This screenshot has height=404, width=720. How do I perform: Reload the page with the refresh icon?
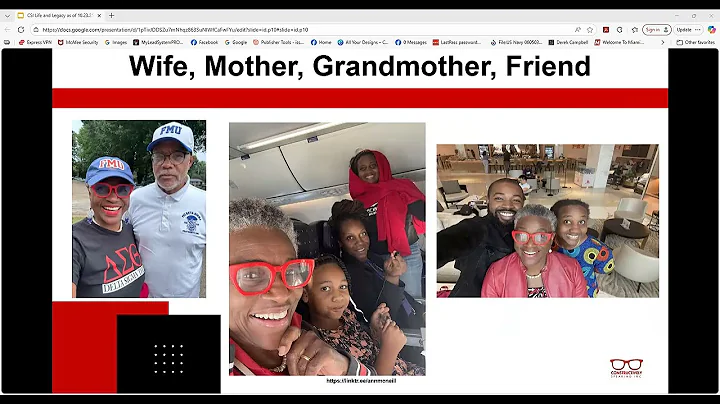point(21,29)
